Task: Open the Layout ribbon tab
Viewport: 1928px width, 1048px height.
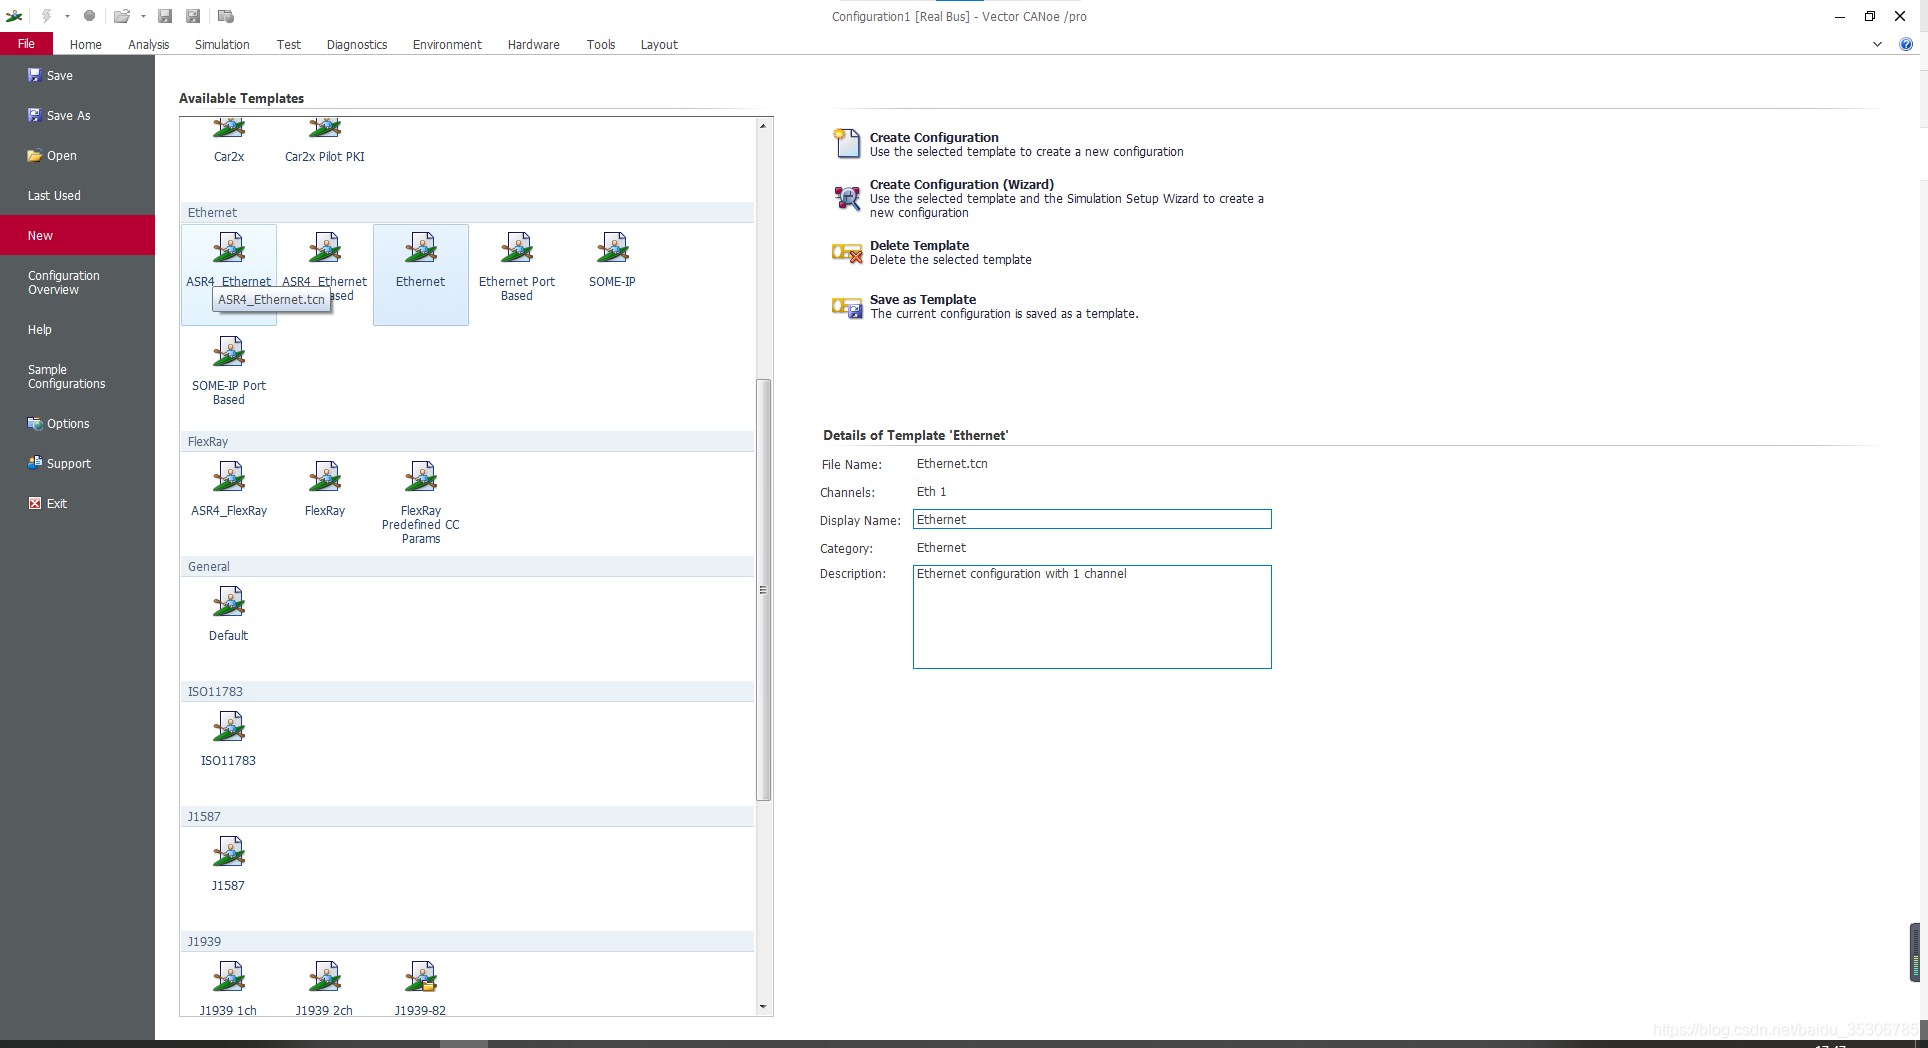Action: (659, 44)
